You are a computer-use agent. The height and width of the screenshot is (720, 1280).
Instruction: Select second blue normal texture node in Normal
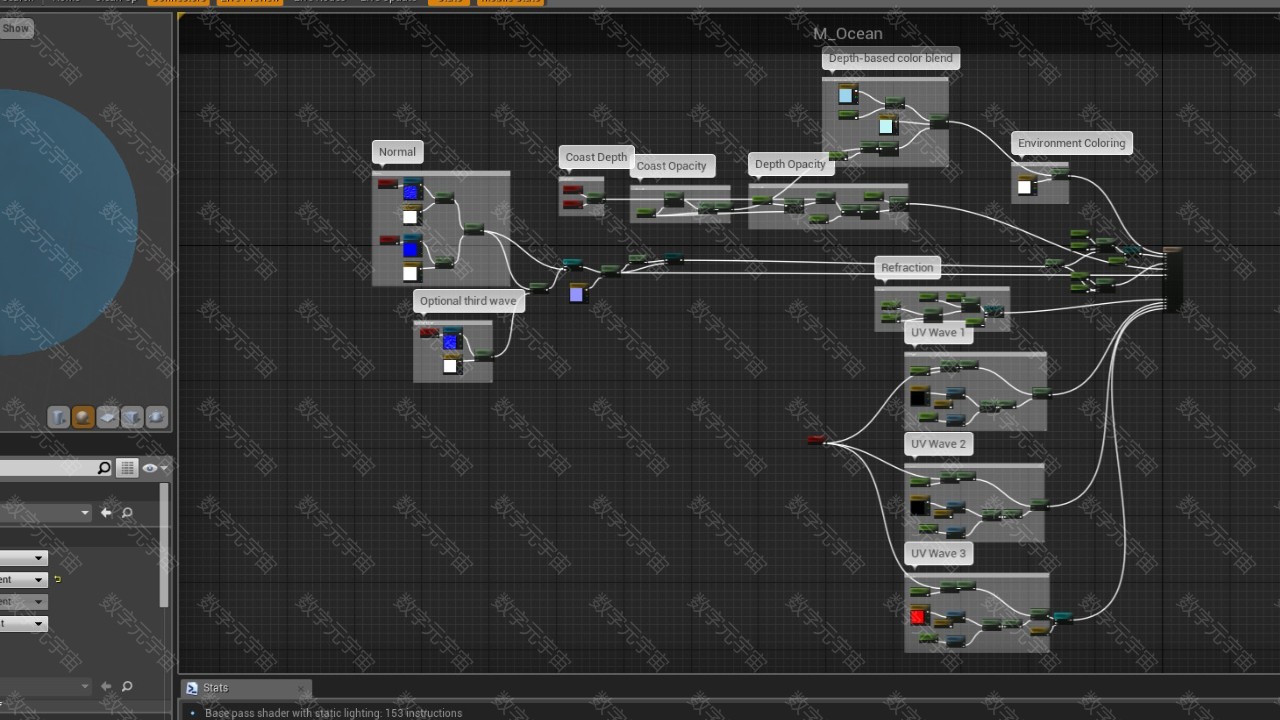coord(411,246)
